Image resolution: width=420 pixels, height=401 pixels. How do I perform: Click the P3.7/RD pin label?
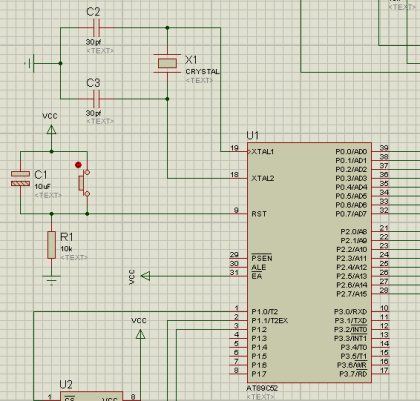pyautogui.click(x=353, y=374)
